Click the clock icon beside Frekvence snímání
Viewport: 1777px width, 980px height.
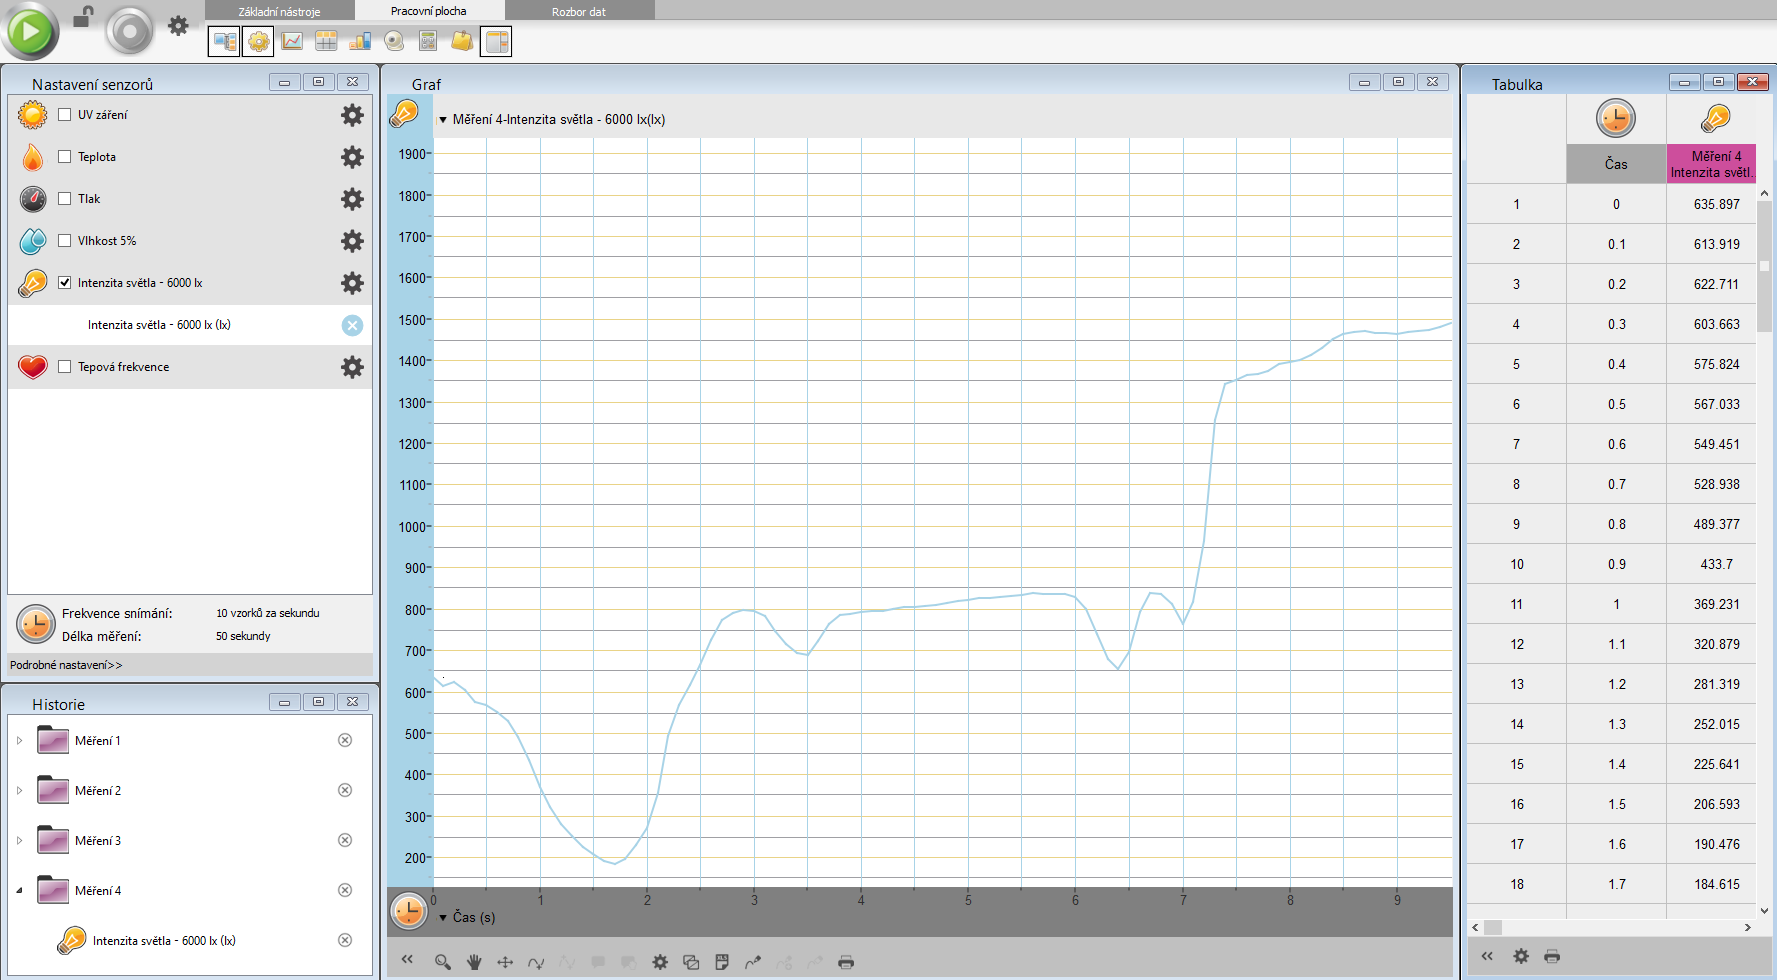(x=36, y=624)
